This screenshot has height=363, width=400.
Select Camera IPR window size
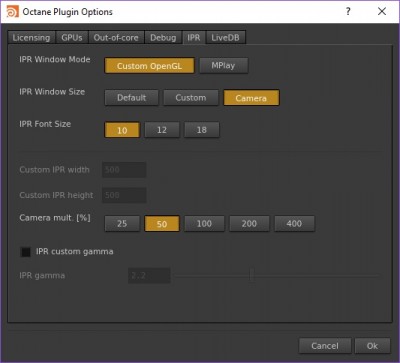(251, 98)
